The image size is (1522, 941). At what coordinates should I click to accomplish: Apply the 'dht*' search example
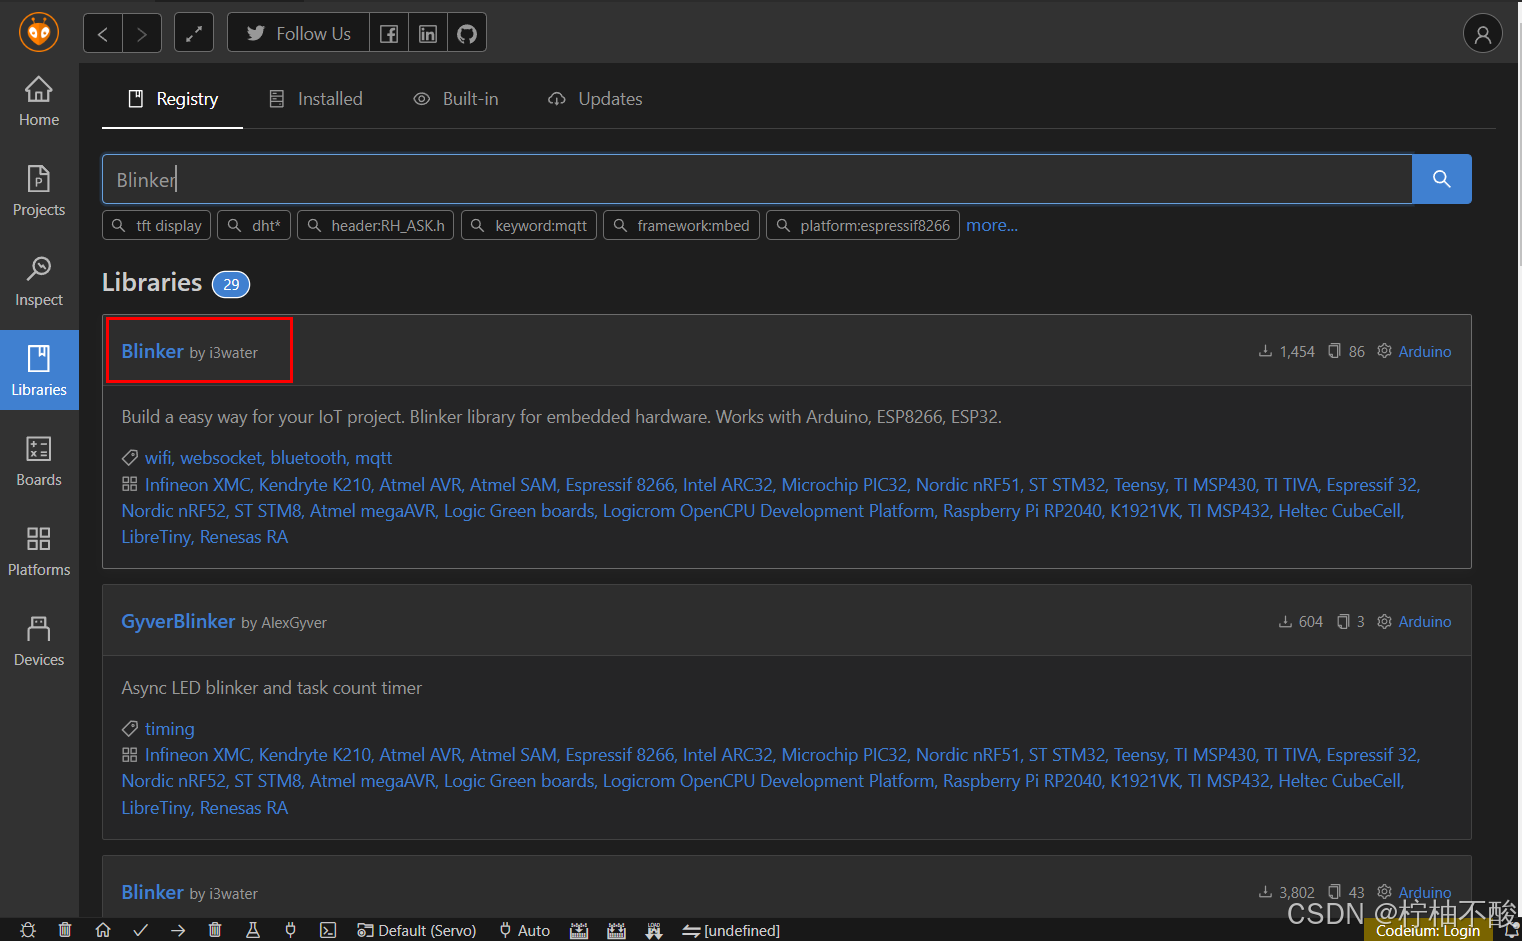(x=254, y=225)
